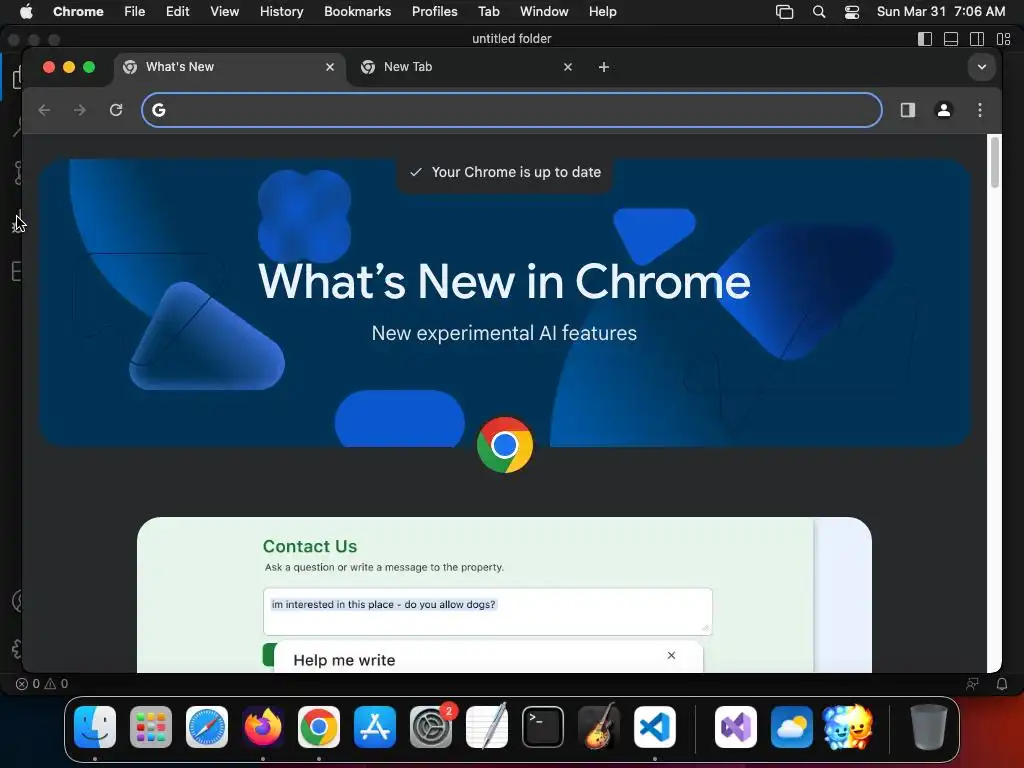
Task: Open the Chrome profile avatar menu
Action: pos(944,110)
